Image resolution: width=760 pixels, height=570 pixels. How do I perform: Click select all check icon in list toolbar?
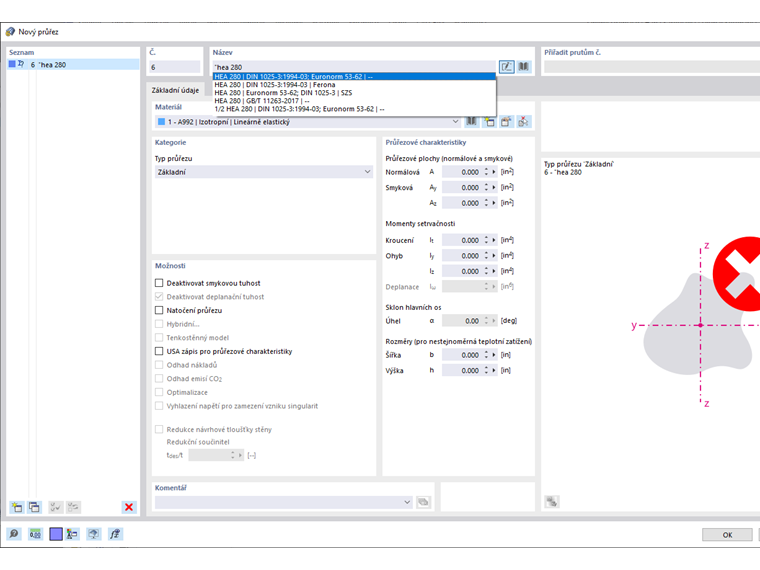(x=56, y=507)
